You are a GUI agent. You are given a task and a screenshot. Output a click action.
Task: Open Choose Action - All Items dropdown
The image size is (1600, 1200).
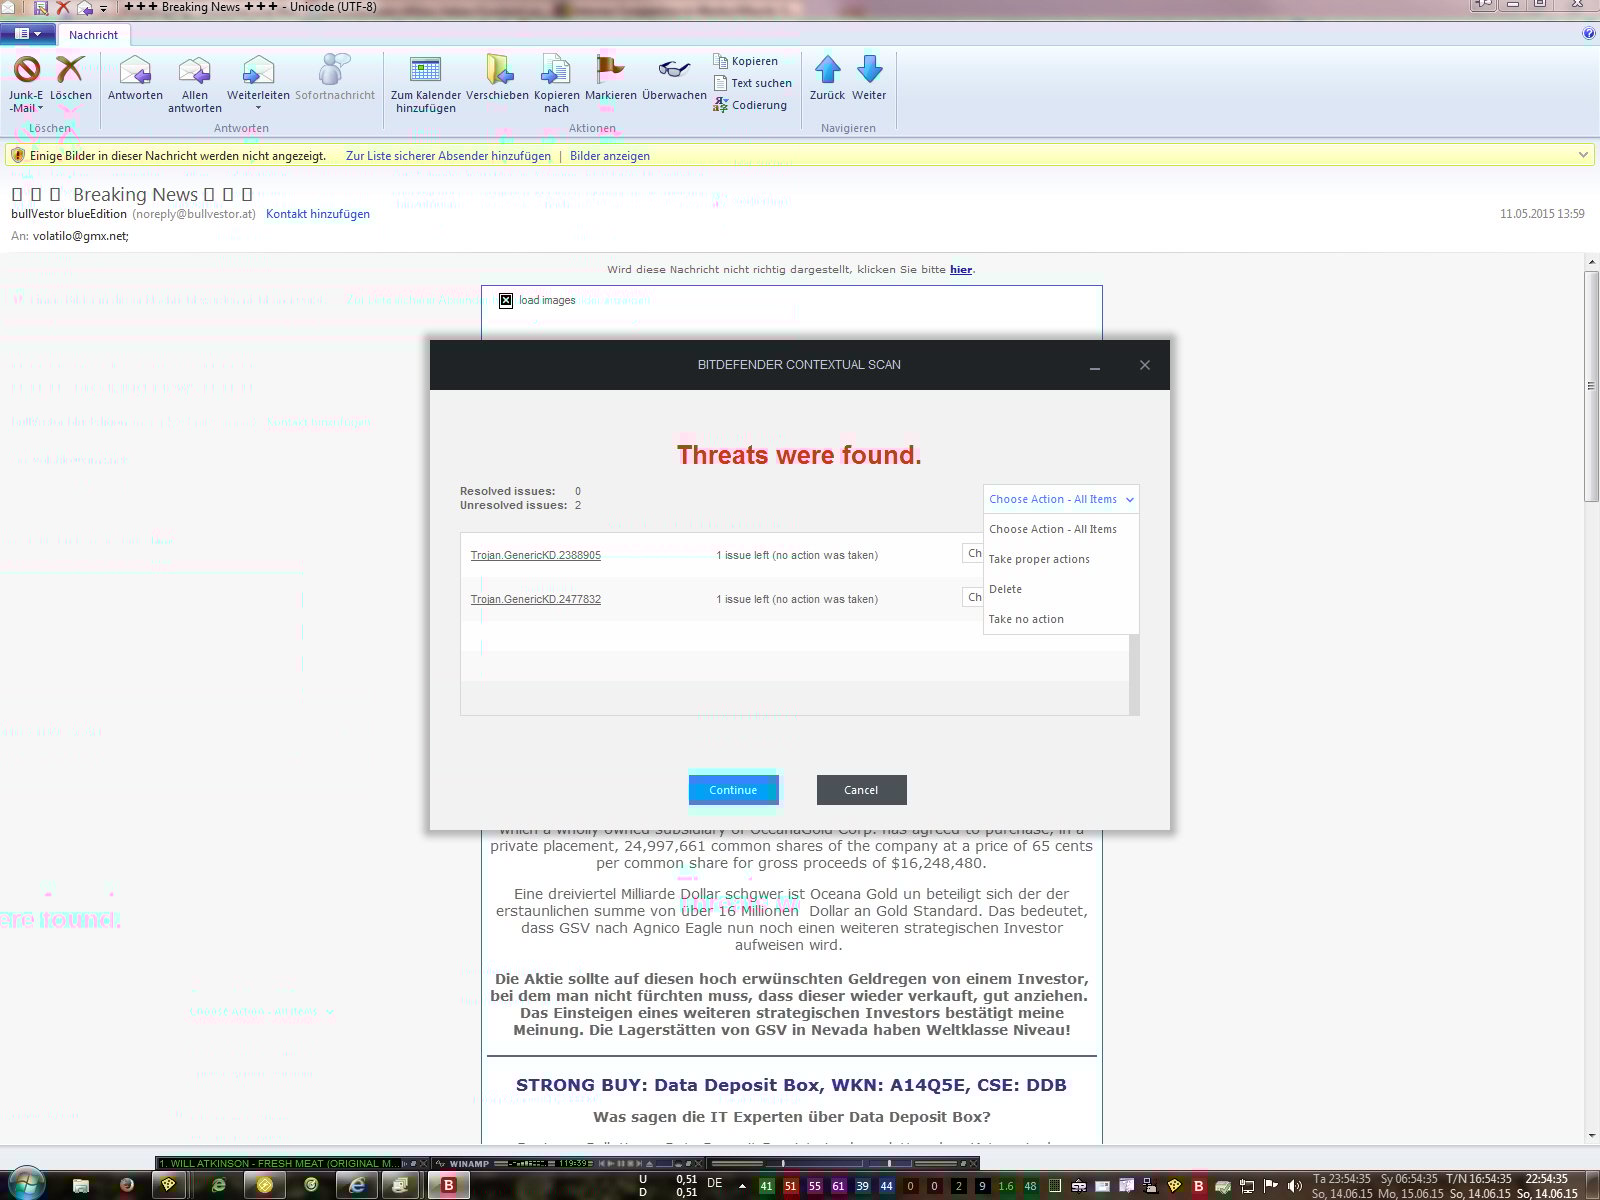pos(1061,499)
